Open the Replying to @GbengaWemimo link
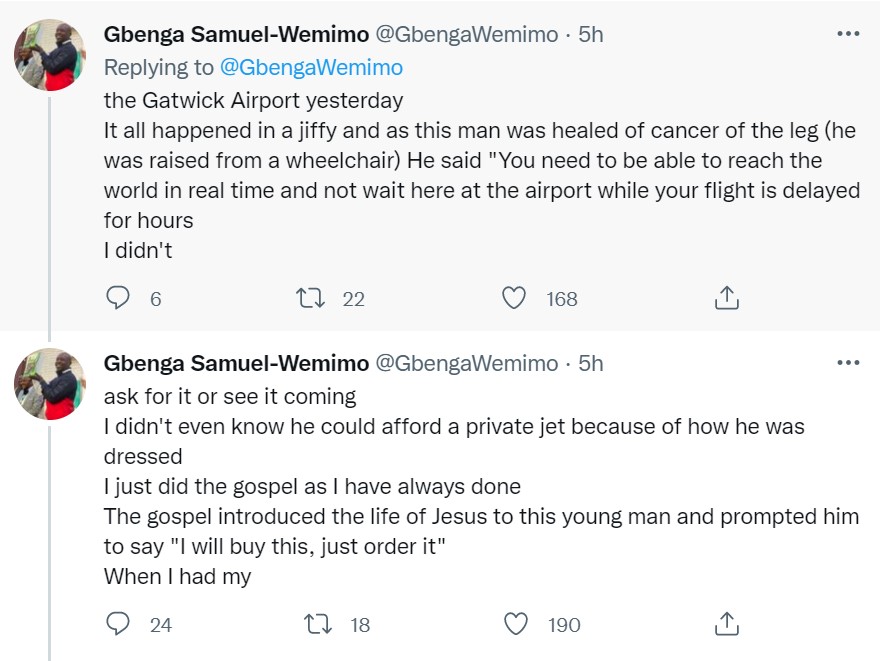 point(311,67)
